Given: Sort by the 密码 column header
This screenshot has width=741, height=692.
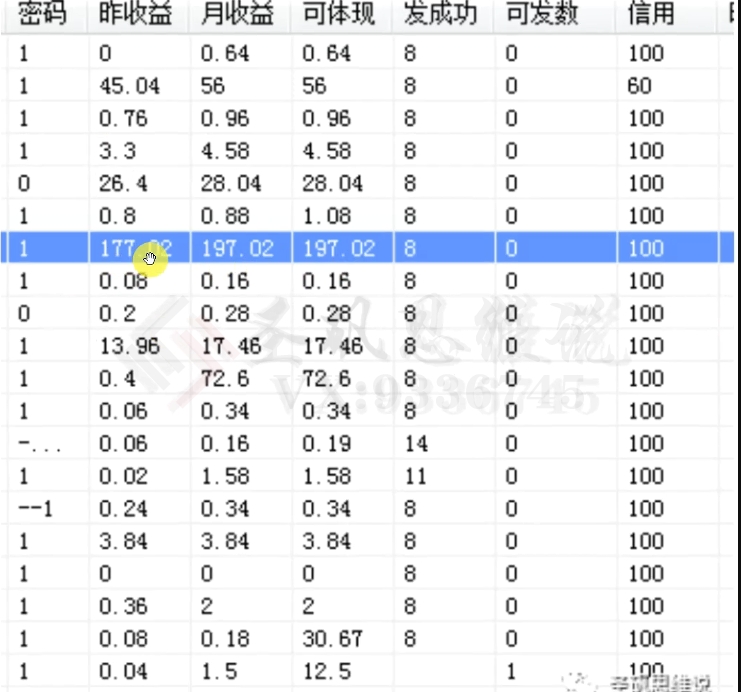Looking at the screenshot, I should pyautogui.click(x=42, y=15).
